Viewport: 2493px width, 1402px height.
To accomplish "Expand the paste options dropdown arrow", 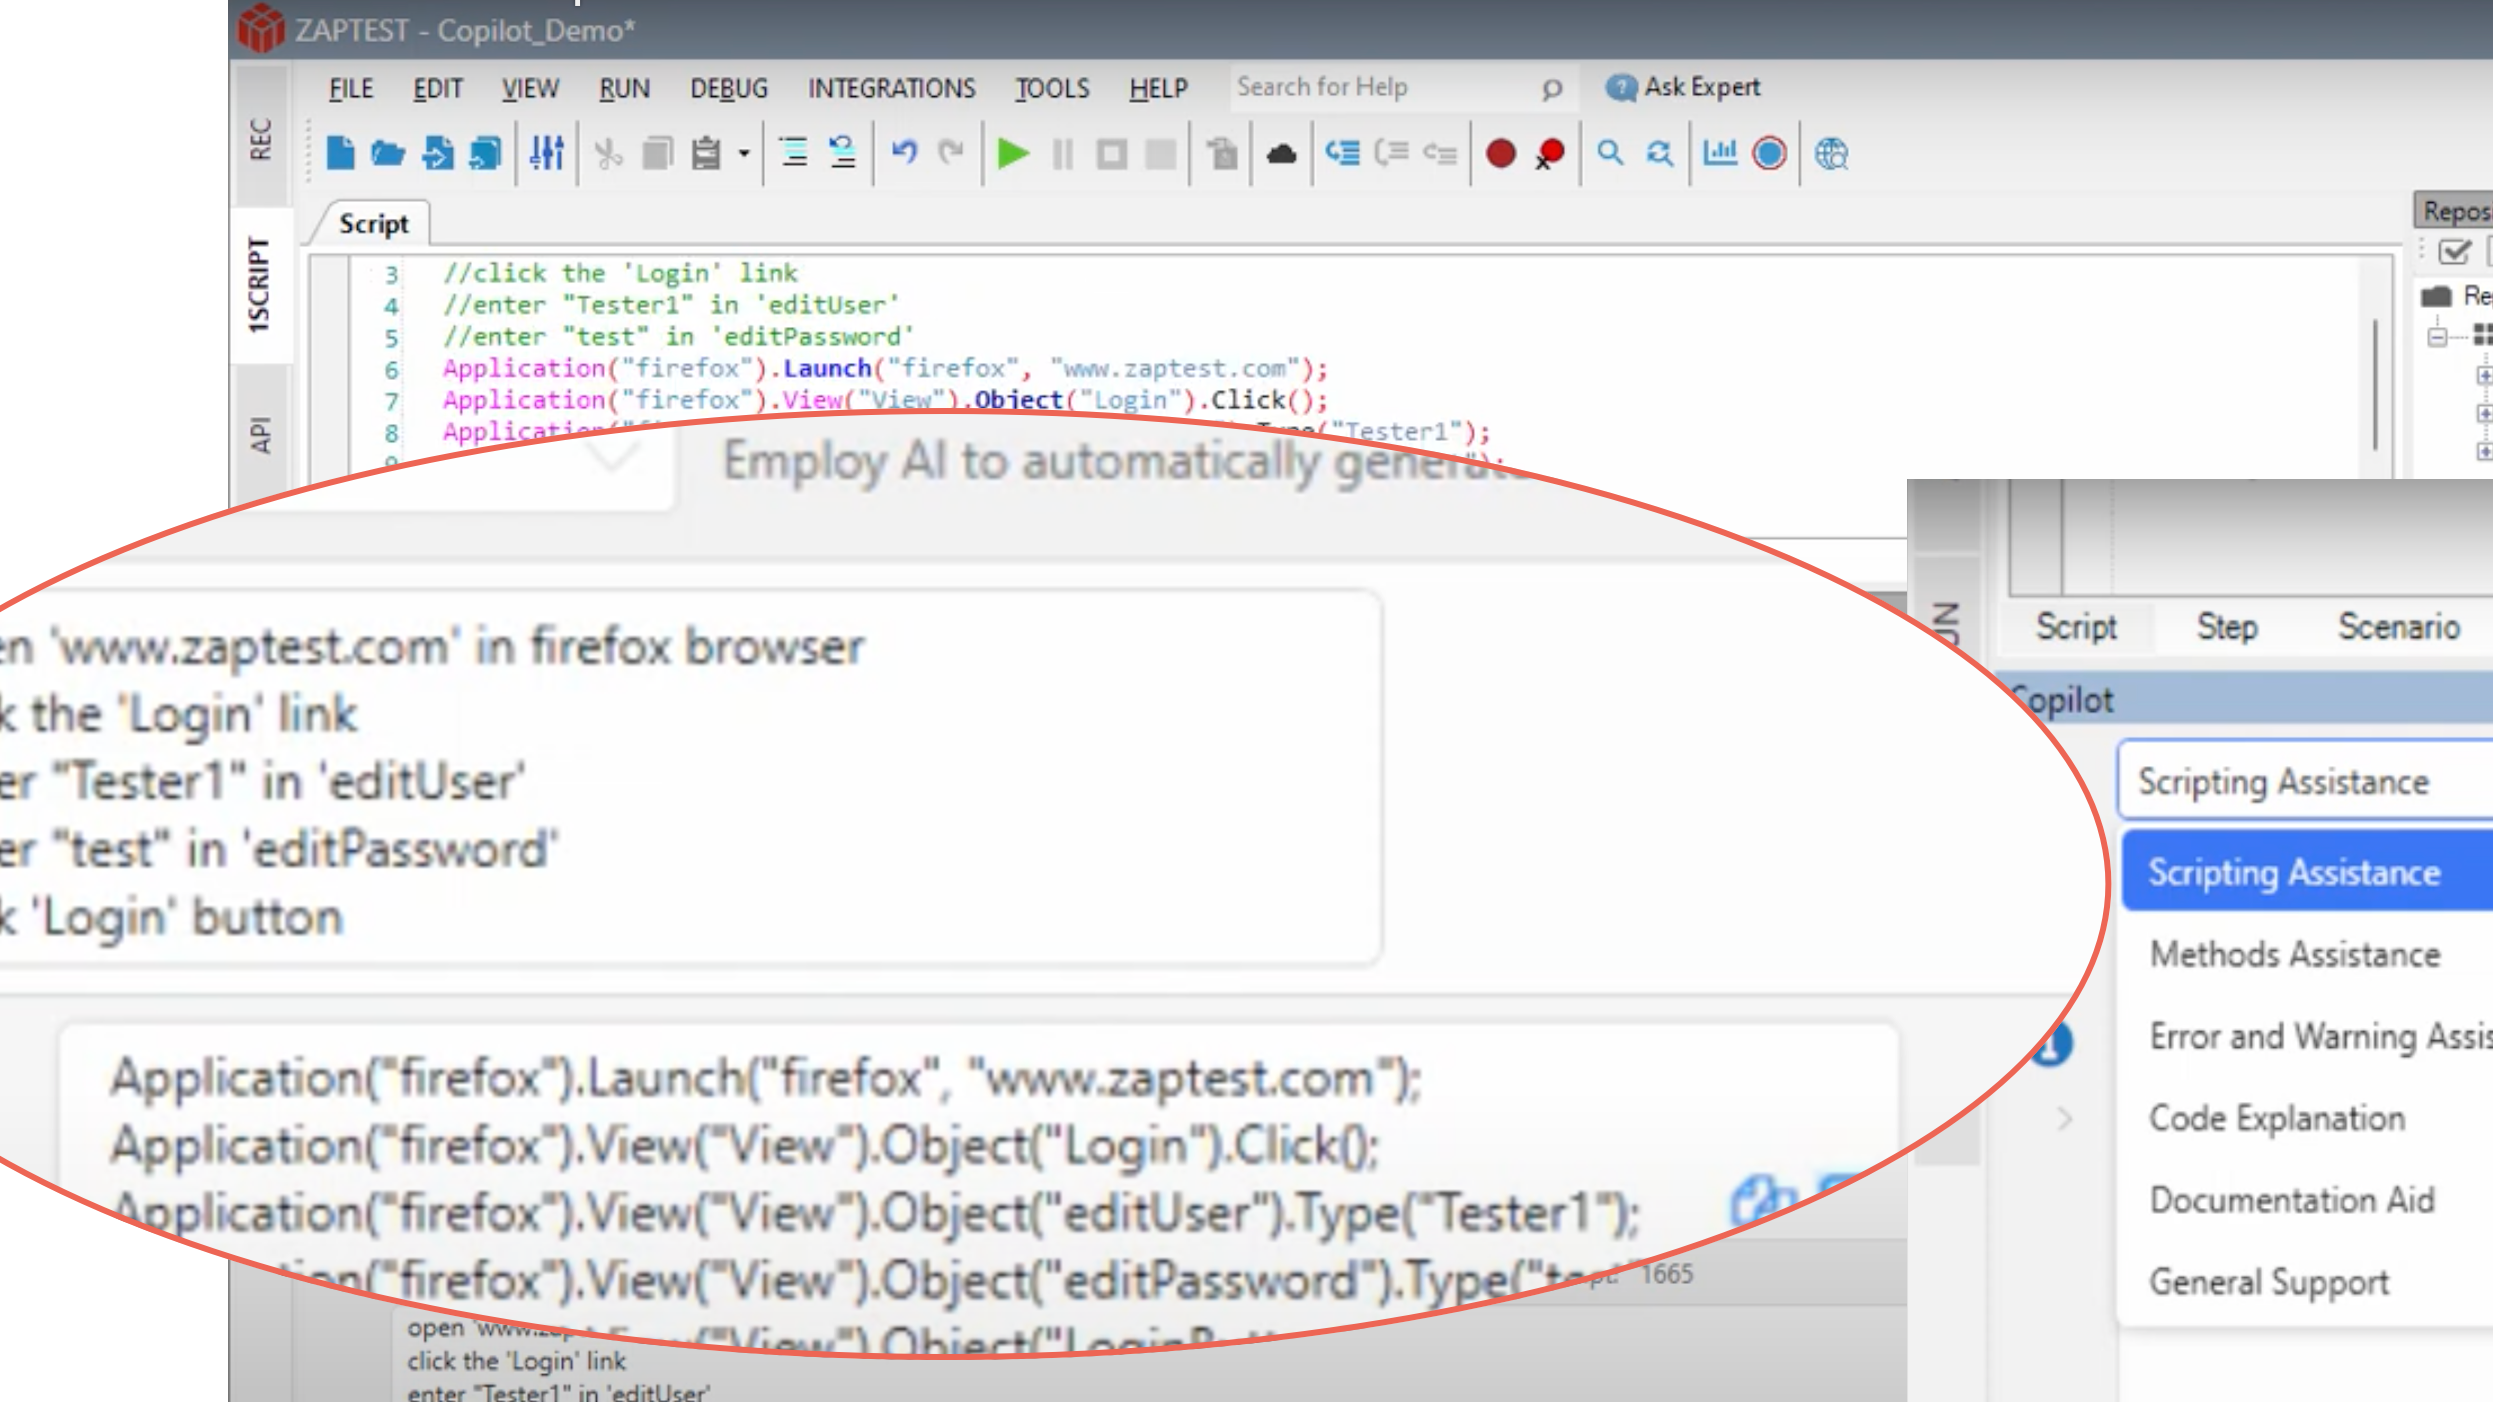I will (x=744, y=154).
